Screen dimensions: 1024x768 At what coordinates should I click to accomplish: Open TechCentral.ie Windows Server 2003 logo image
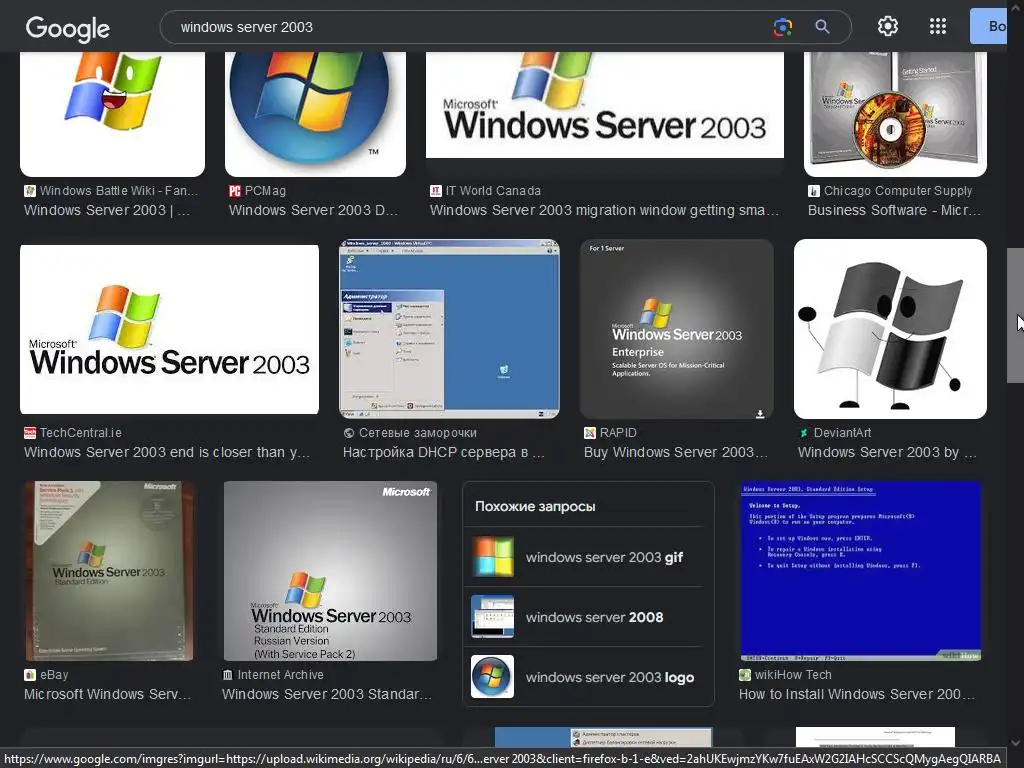coord(169,329)
